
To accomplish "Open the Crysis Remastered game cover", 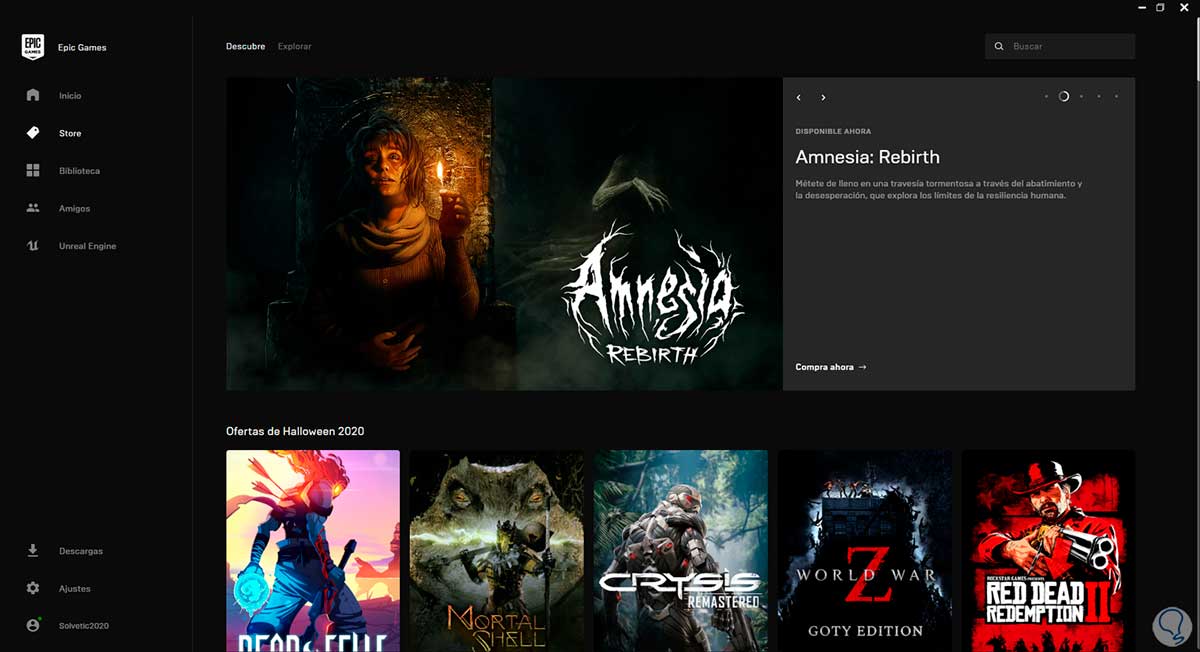I will (x=681, y=551).
